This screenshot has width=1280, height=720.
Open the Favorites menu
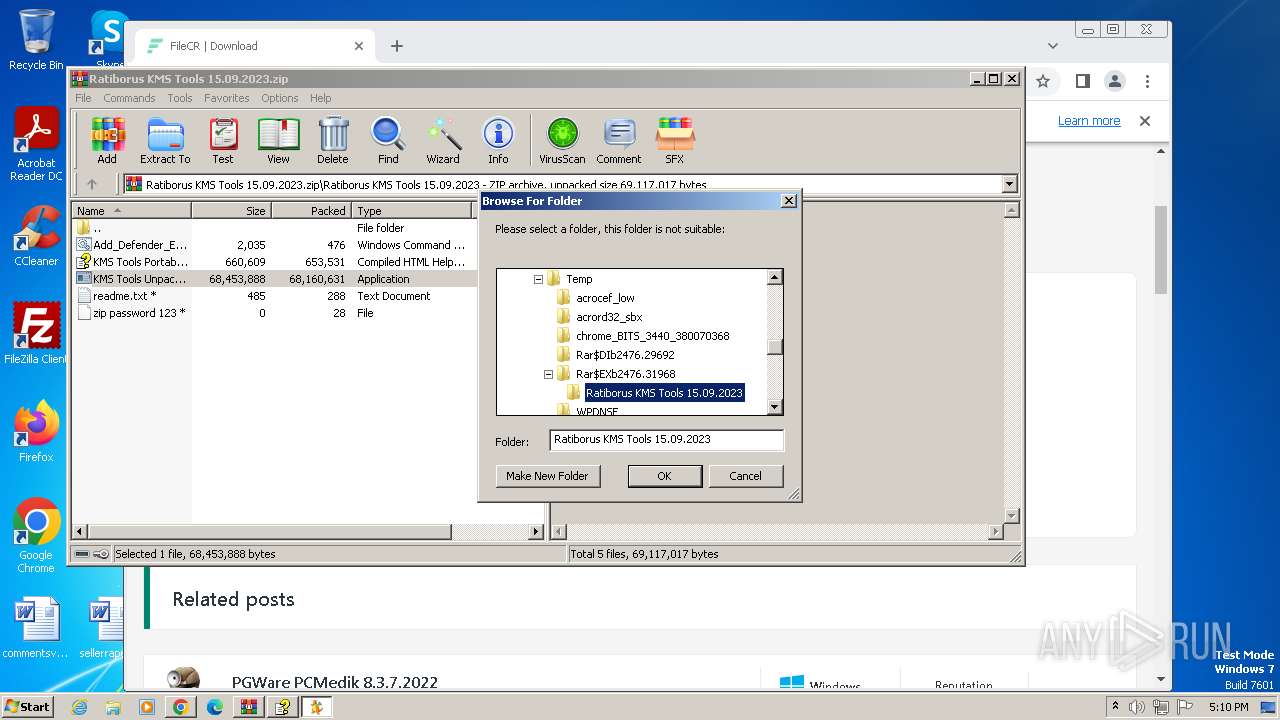(x=227, y=98)
